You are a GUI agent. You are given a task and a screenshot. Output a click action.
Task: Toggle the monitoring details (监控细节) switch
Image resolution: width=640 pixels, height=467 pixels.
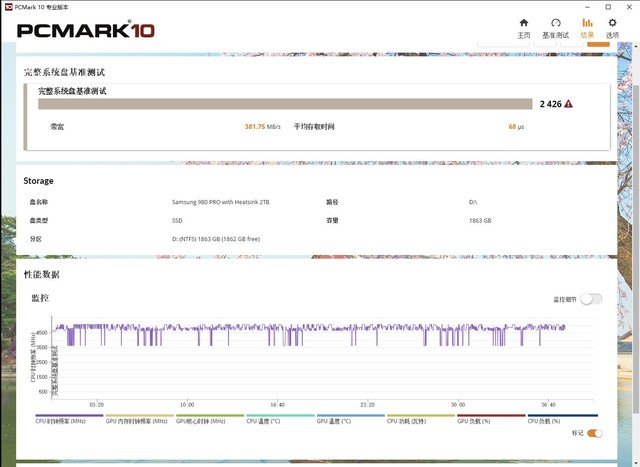tap(591, 299)
